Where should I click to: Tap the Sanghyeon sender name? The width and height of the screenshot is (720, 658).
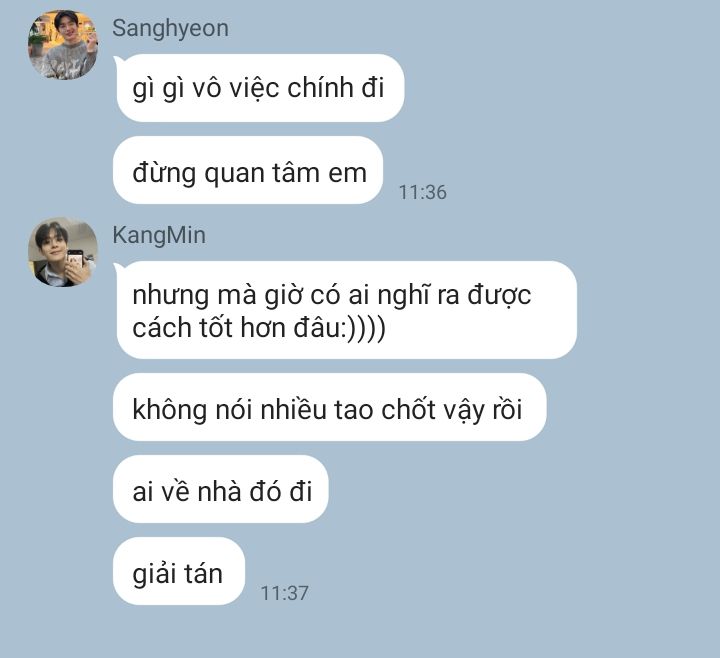[x=170, y=28]
